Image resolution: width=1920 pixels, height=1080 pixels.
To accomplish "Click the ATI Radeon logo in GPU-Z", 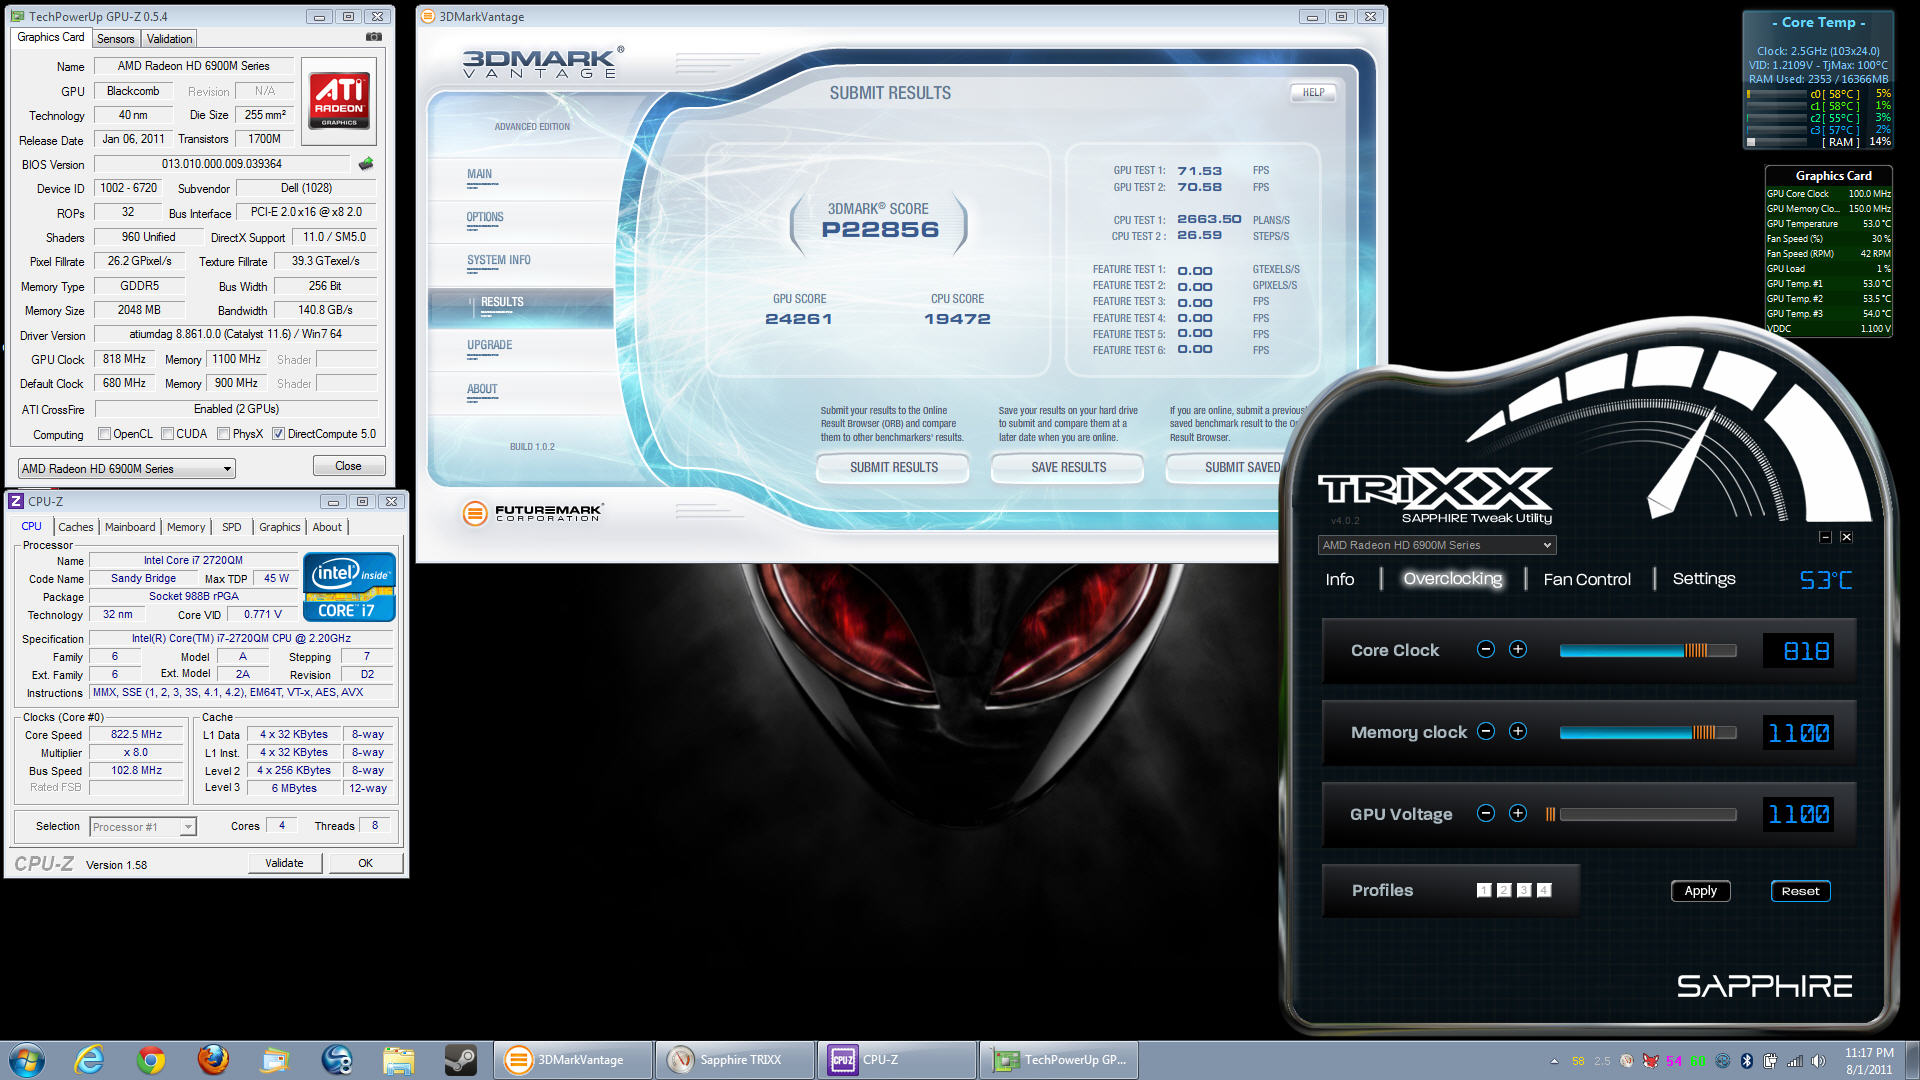I will click(339, 100).
